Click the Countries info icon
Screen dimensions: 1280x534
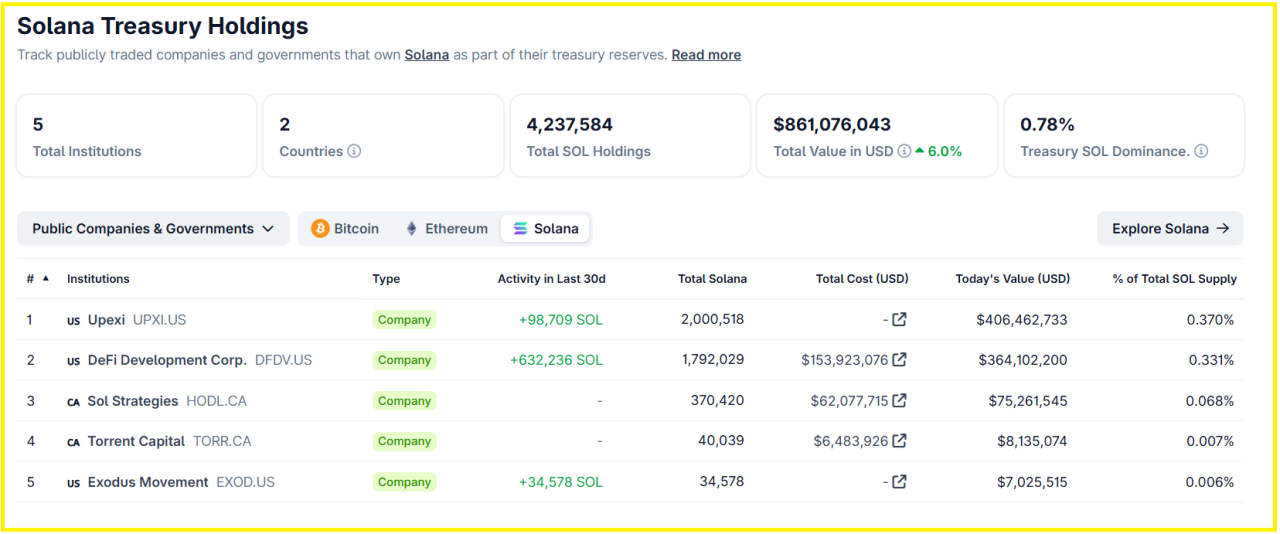click(x=354, y=152)
